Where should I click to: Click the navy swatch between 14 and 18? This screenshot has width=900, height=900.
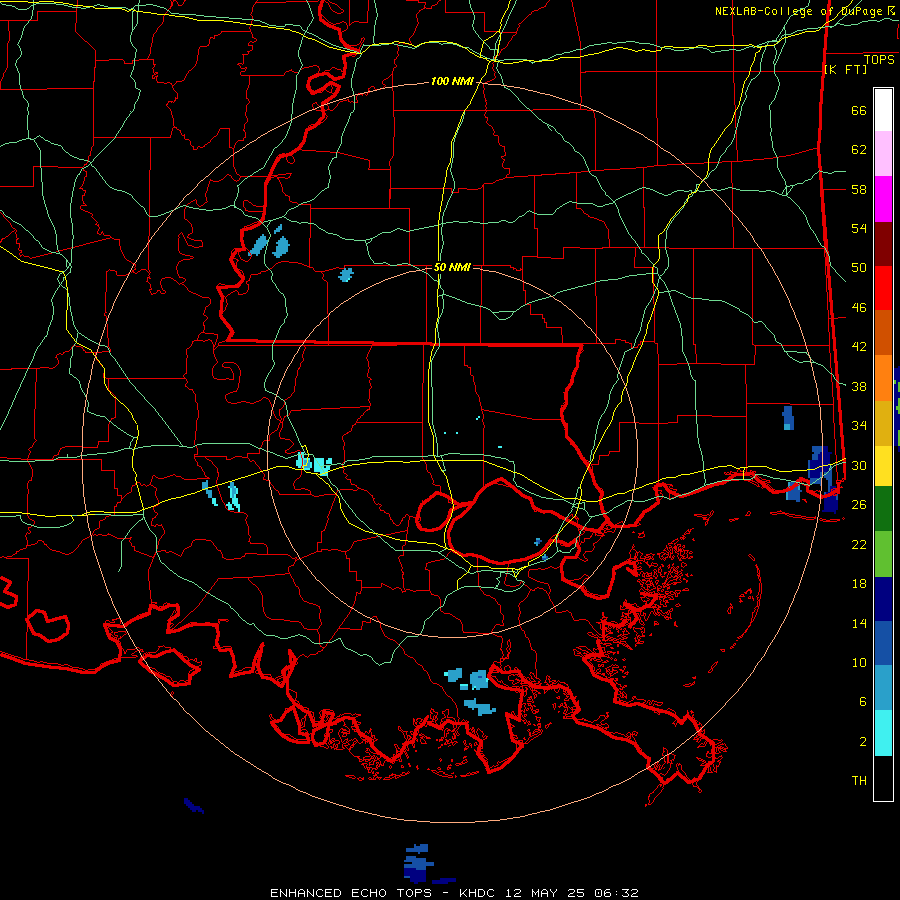pyautogui.click(x=883, y=599)
